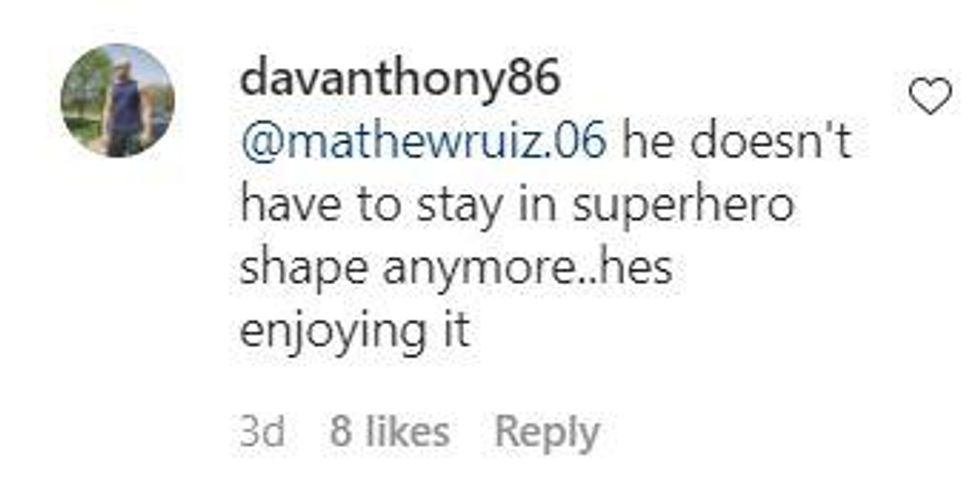
Task: Click the round profile thumbnail of davanthony86
Action: (x=118, y=101)
